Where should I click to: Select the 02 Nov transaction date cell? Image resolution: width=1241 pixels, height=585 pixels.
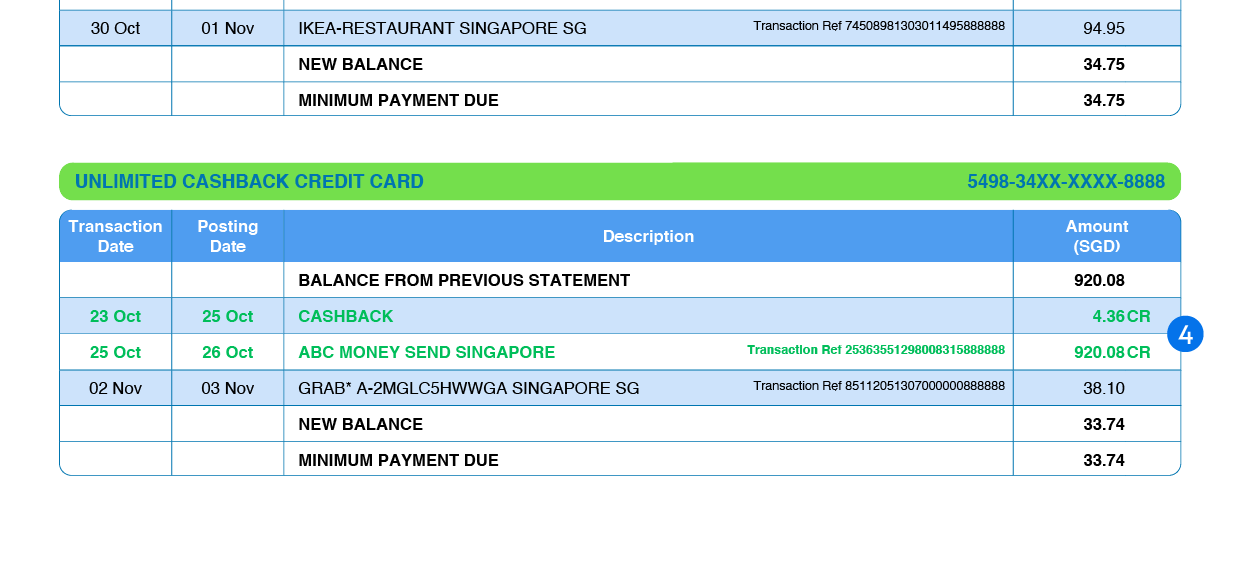pos(115,388)
